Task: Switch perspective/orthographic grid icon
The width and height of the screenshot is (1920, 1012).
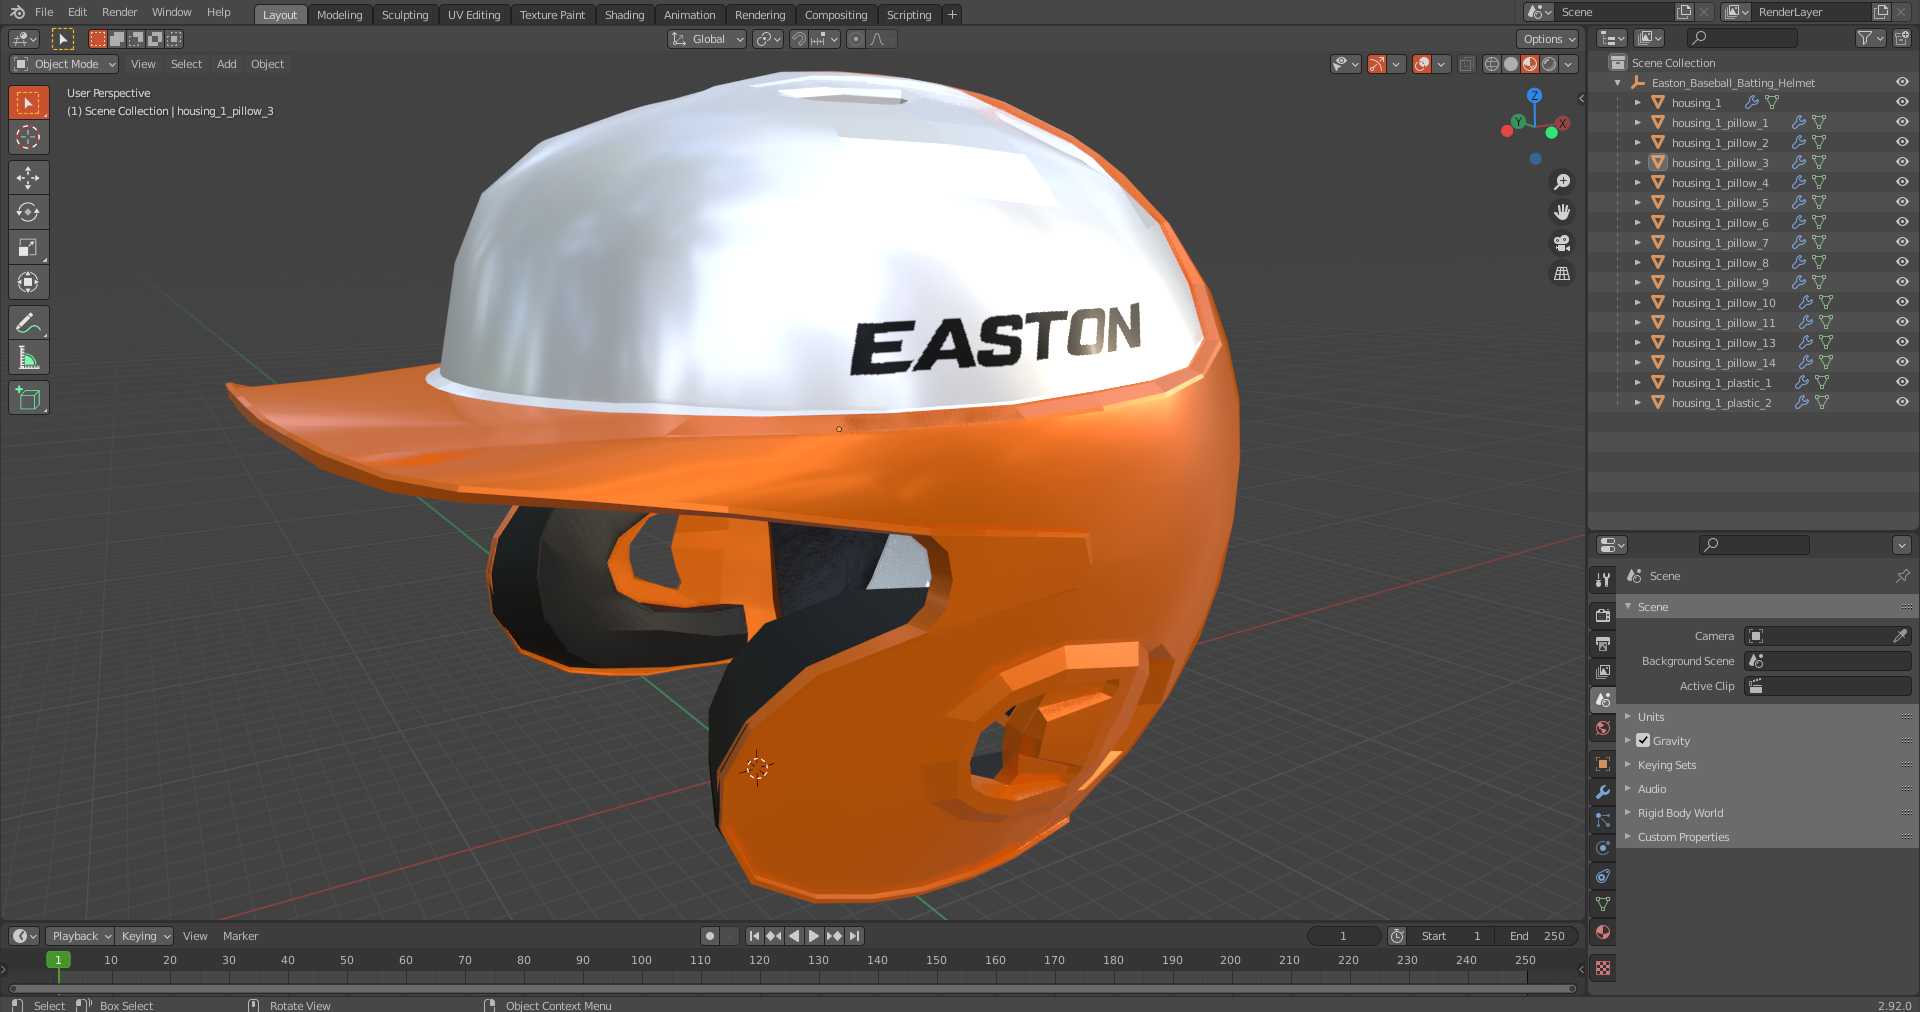Action: click(1561, 273)
